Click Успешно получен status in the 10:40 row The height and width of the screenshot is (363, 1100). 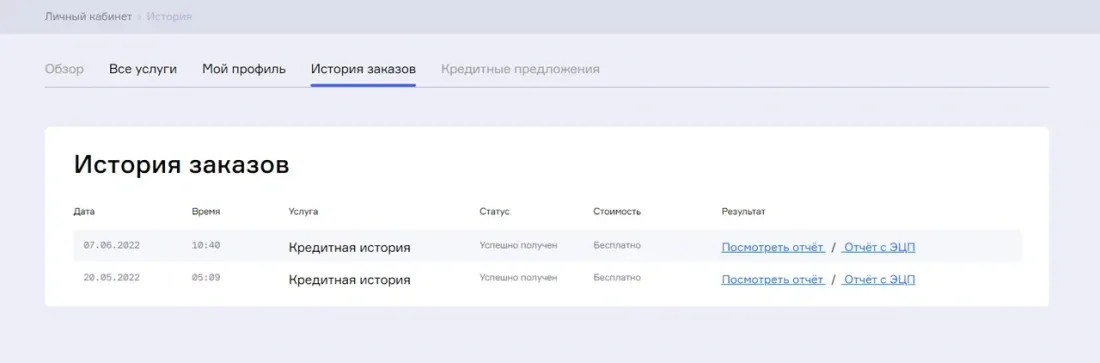click(x=518, y=246)
